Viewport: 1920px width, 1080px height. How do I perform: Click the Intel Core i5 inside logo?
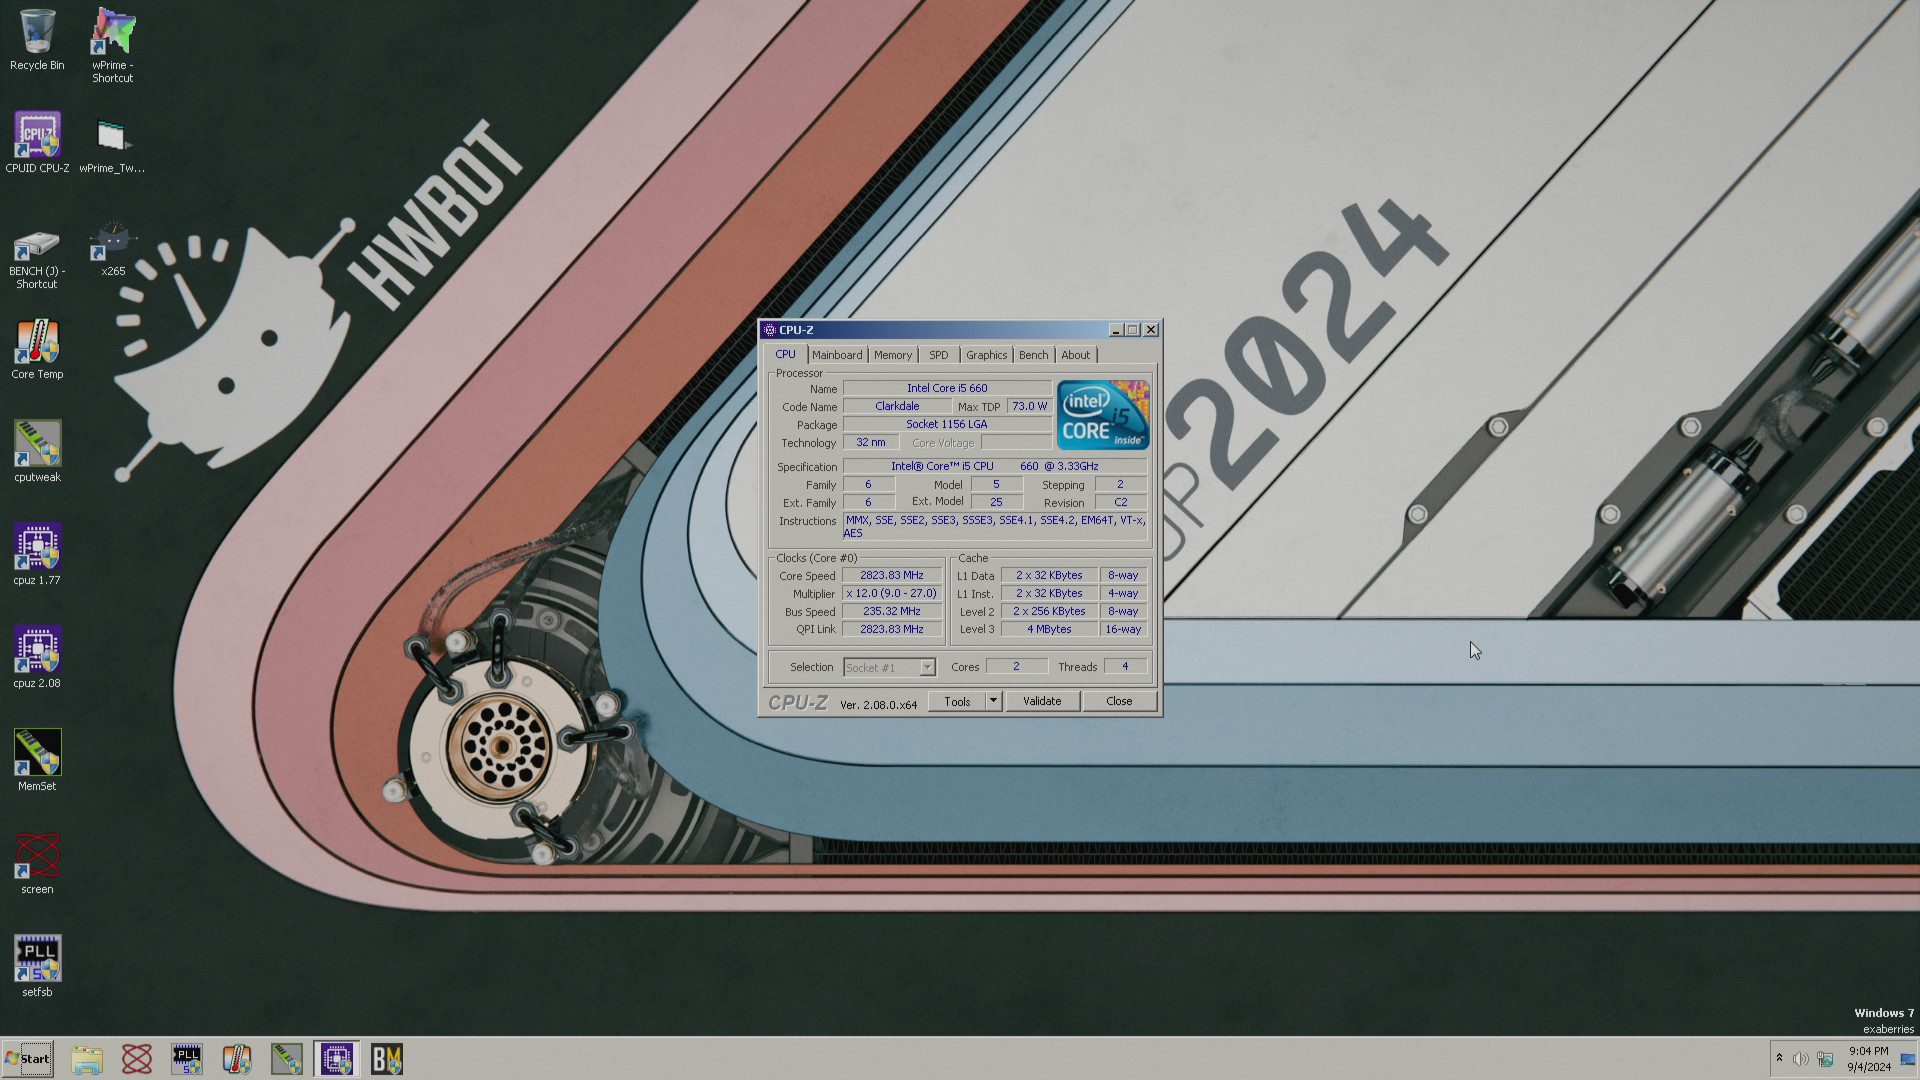[1103, 415]
